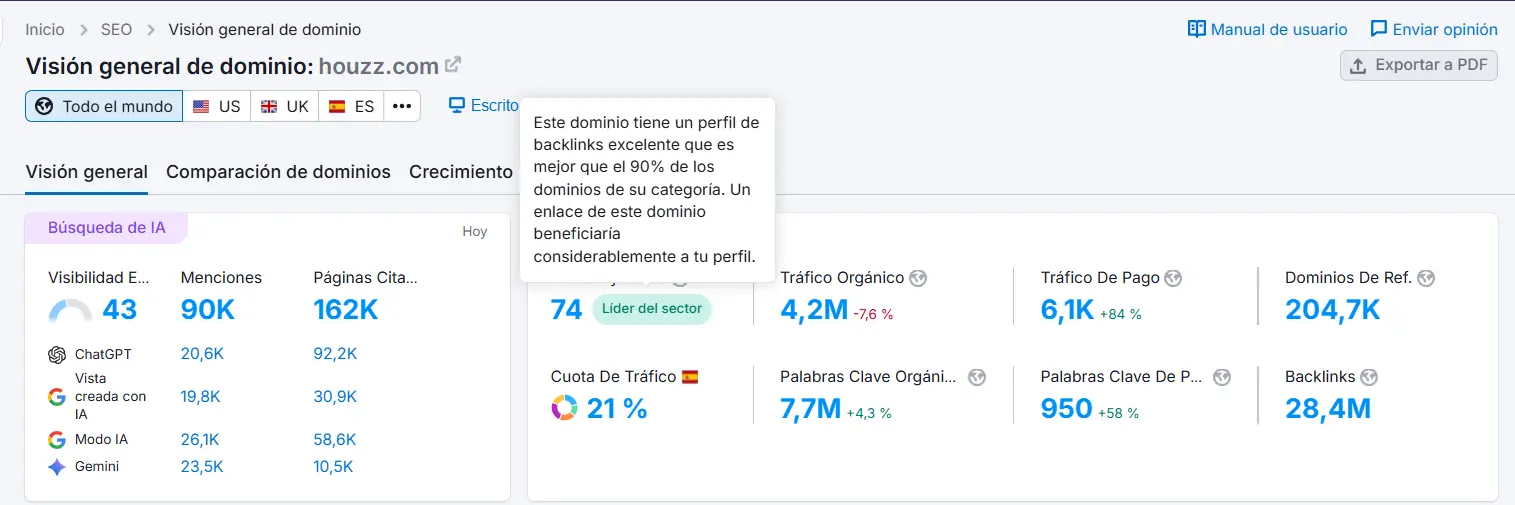The width and height of the screenshot is (1515, 505).
Task: Open the Authority Score value 74
Action: (x=566, y=310)
